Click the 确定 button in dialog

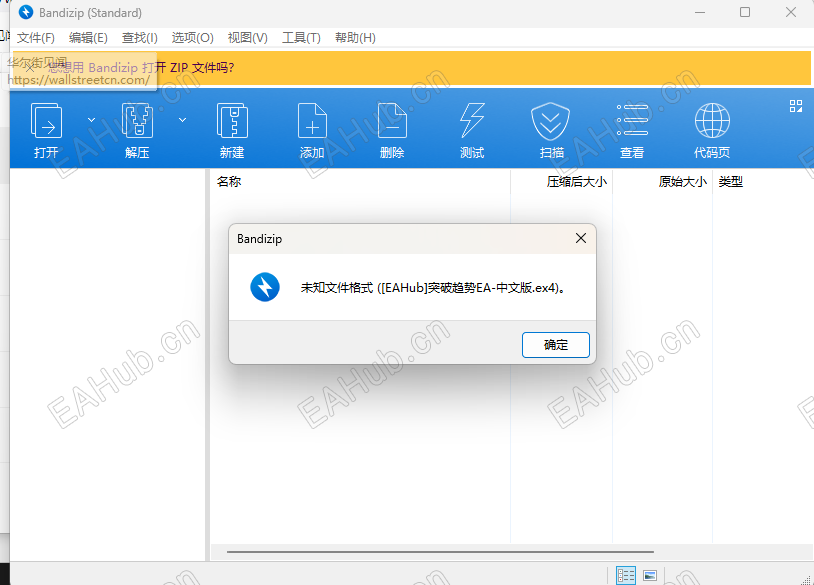(x=555, y=345)
